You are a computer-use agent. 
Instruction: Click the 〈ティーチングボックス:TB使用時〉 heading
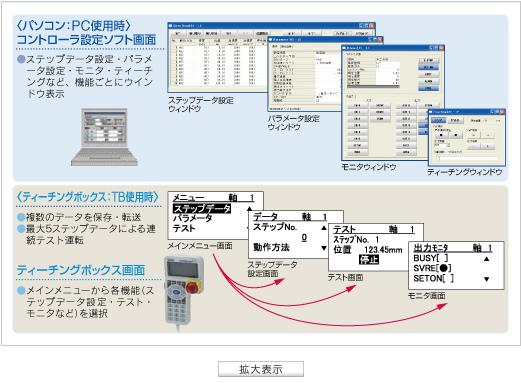[x=88, y=197]
